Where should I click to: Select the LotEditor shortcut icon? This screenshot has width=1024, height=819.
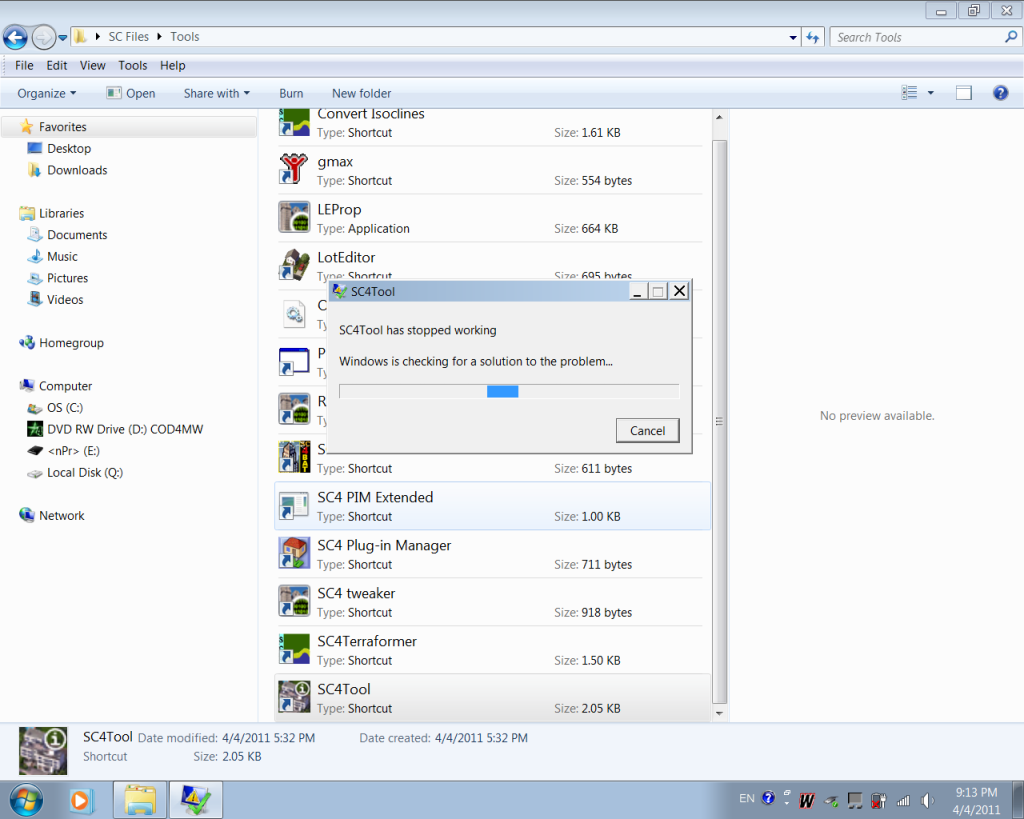294,265
